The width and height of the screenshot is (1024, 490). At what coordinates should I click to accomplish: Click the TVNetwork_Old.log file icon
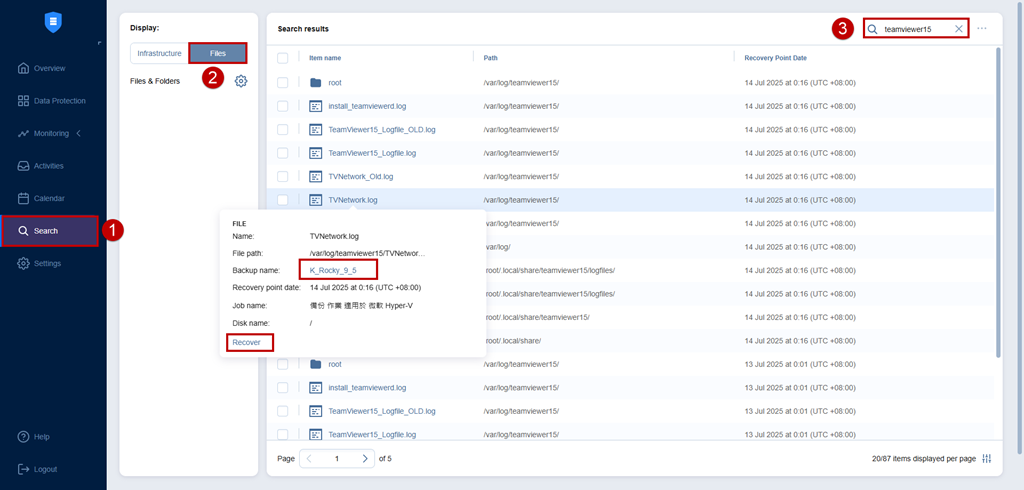pyautogui.click(x=316, y=176)
